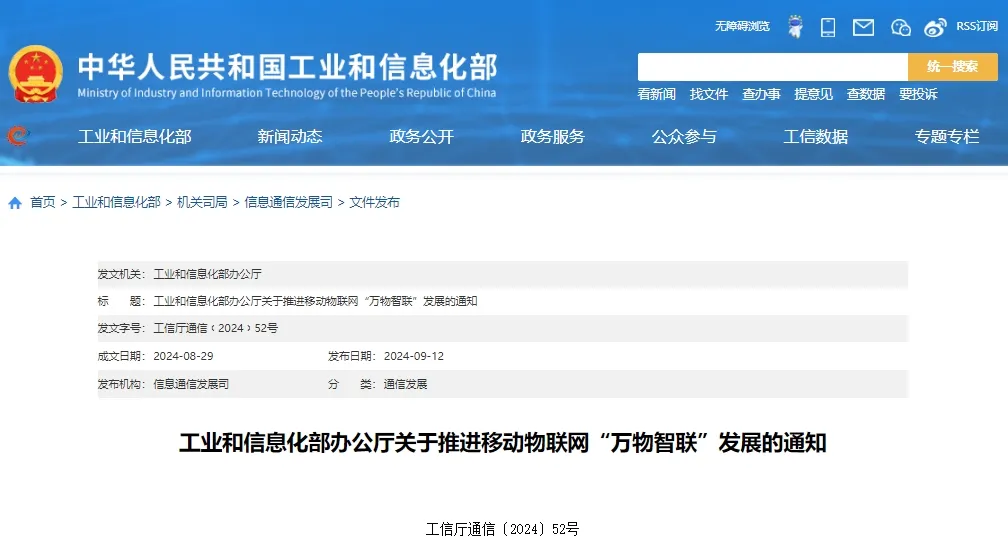The image size is (1008, 543).
Task: Click the 无障碍浏览 accessibility link
Action: [742, 26]
